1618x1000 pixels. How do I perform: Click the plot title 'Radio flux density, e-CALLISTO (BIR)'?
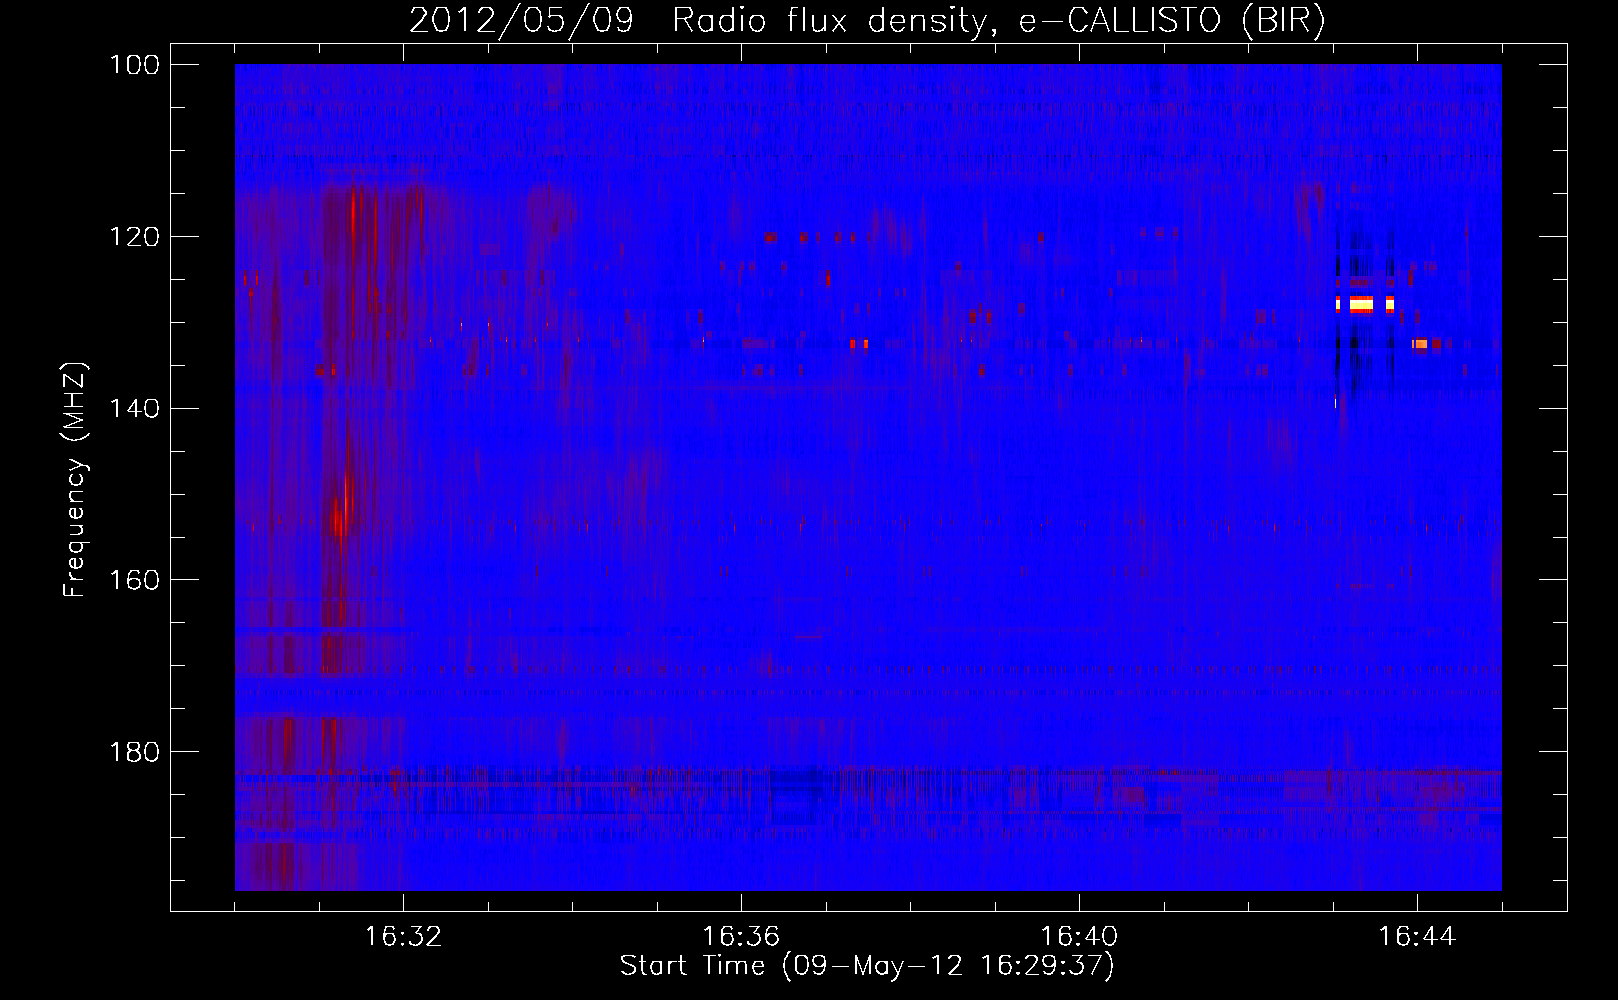[x=998, y=21]
